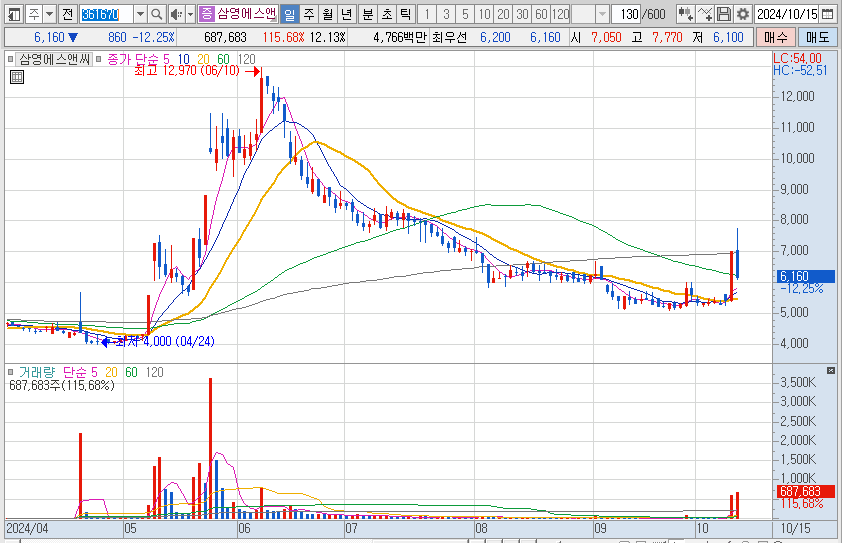Switch to 틱 tick chart
The height and width of the screenshot is (543, 842).
click(x=405, y=14)
